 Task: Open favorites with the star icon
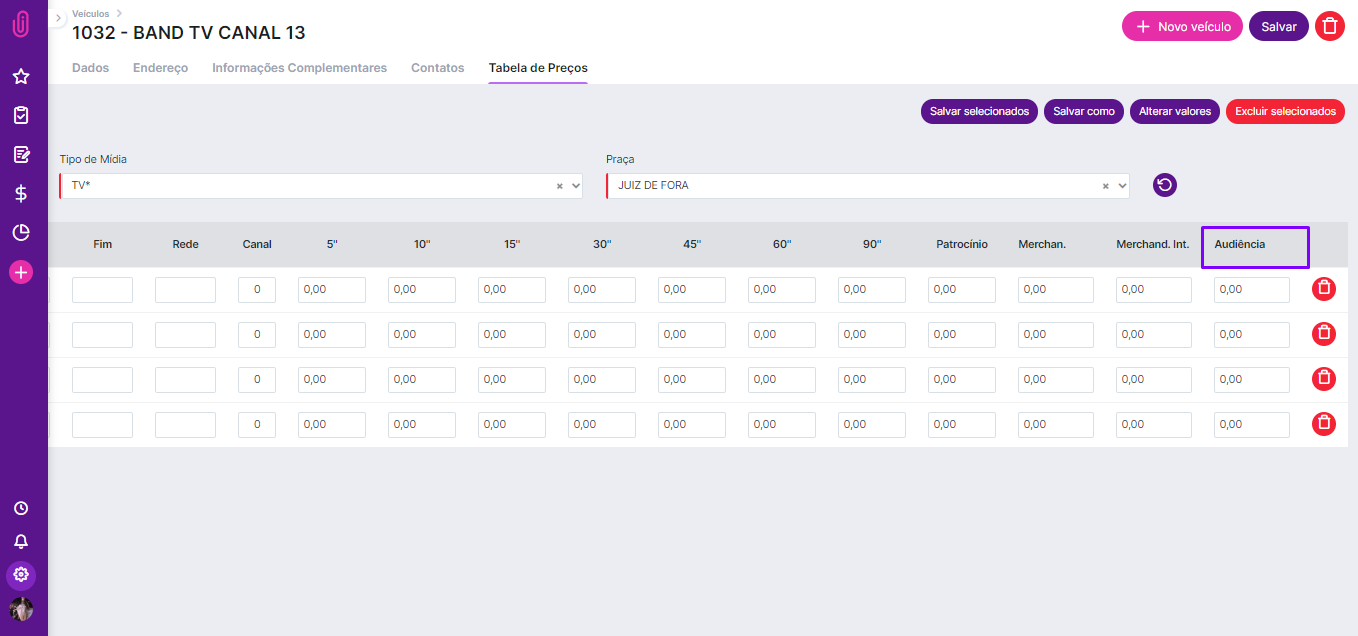pyautogui.click(x=21, y=76)
